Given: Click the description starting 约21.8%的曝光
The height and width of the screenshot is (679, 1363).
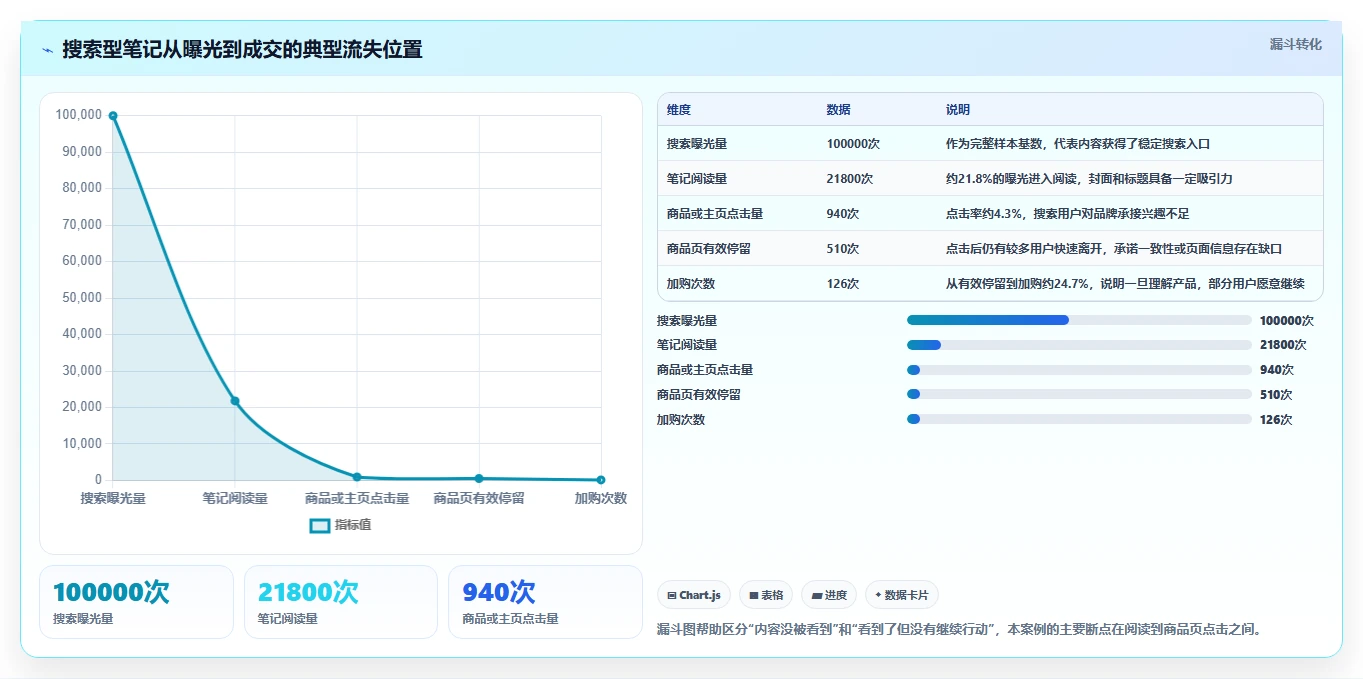Looking at the screenshot, I should 1089,179.
